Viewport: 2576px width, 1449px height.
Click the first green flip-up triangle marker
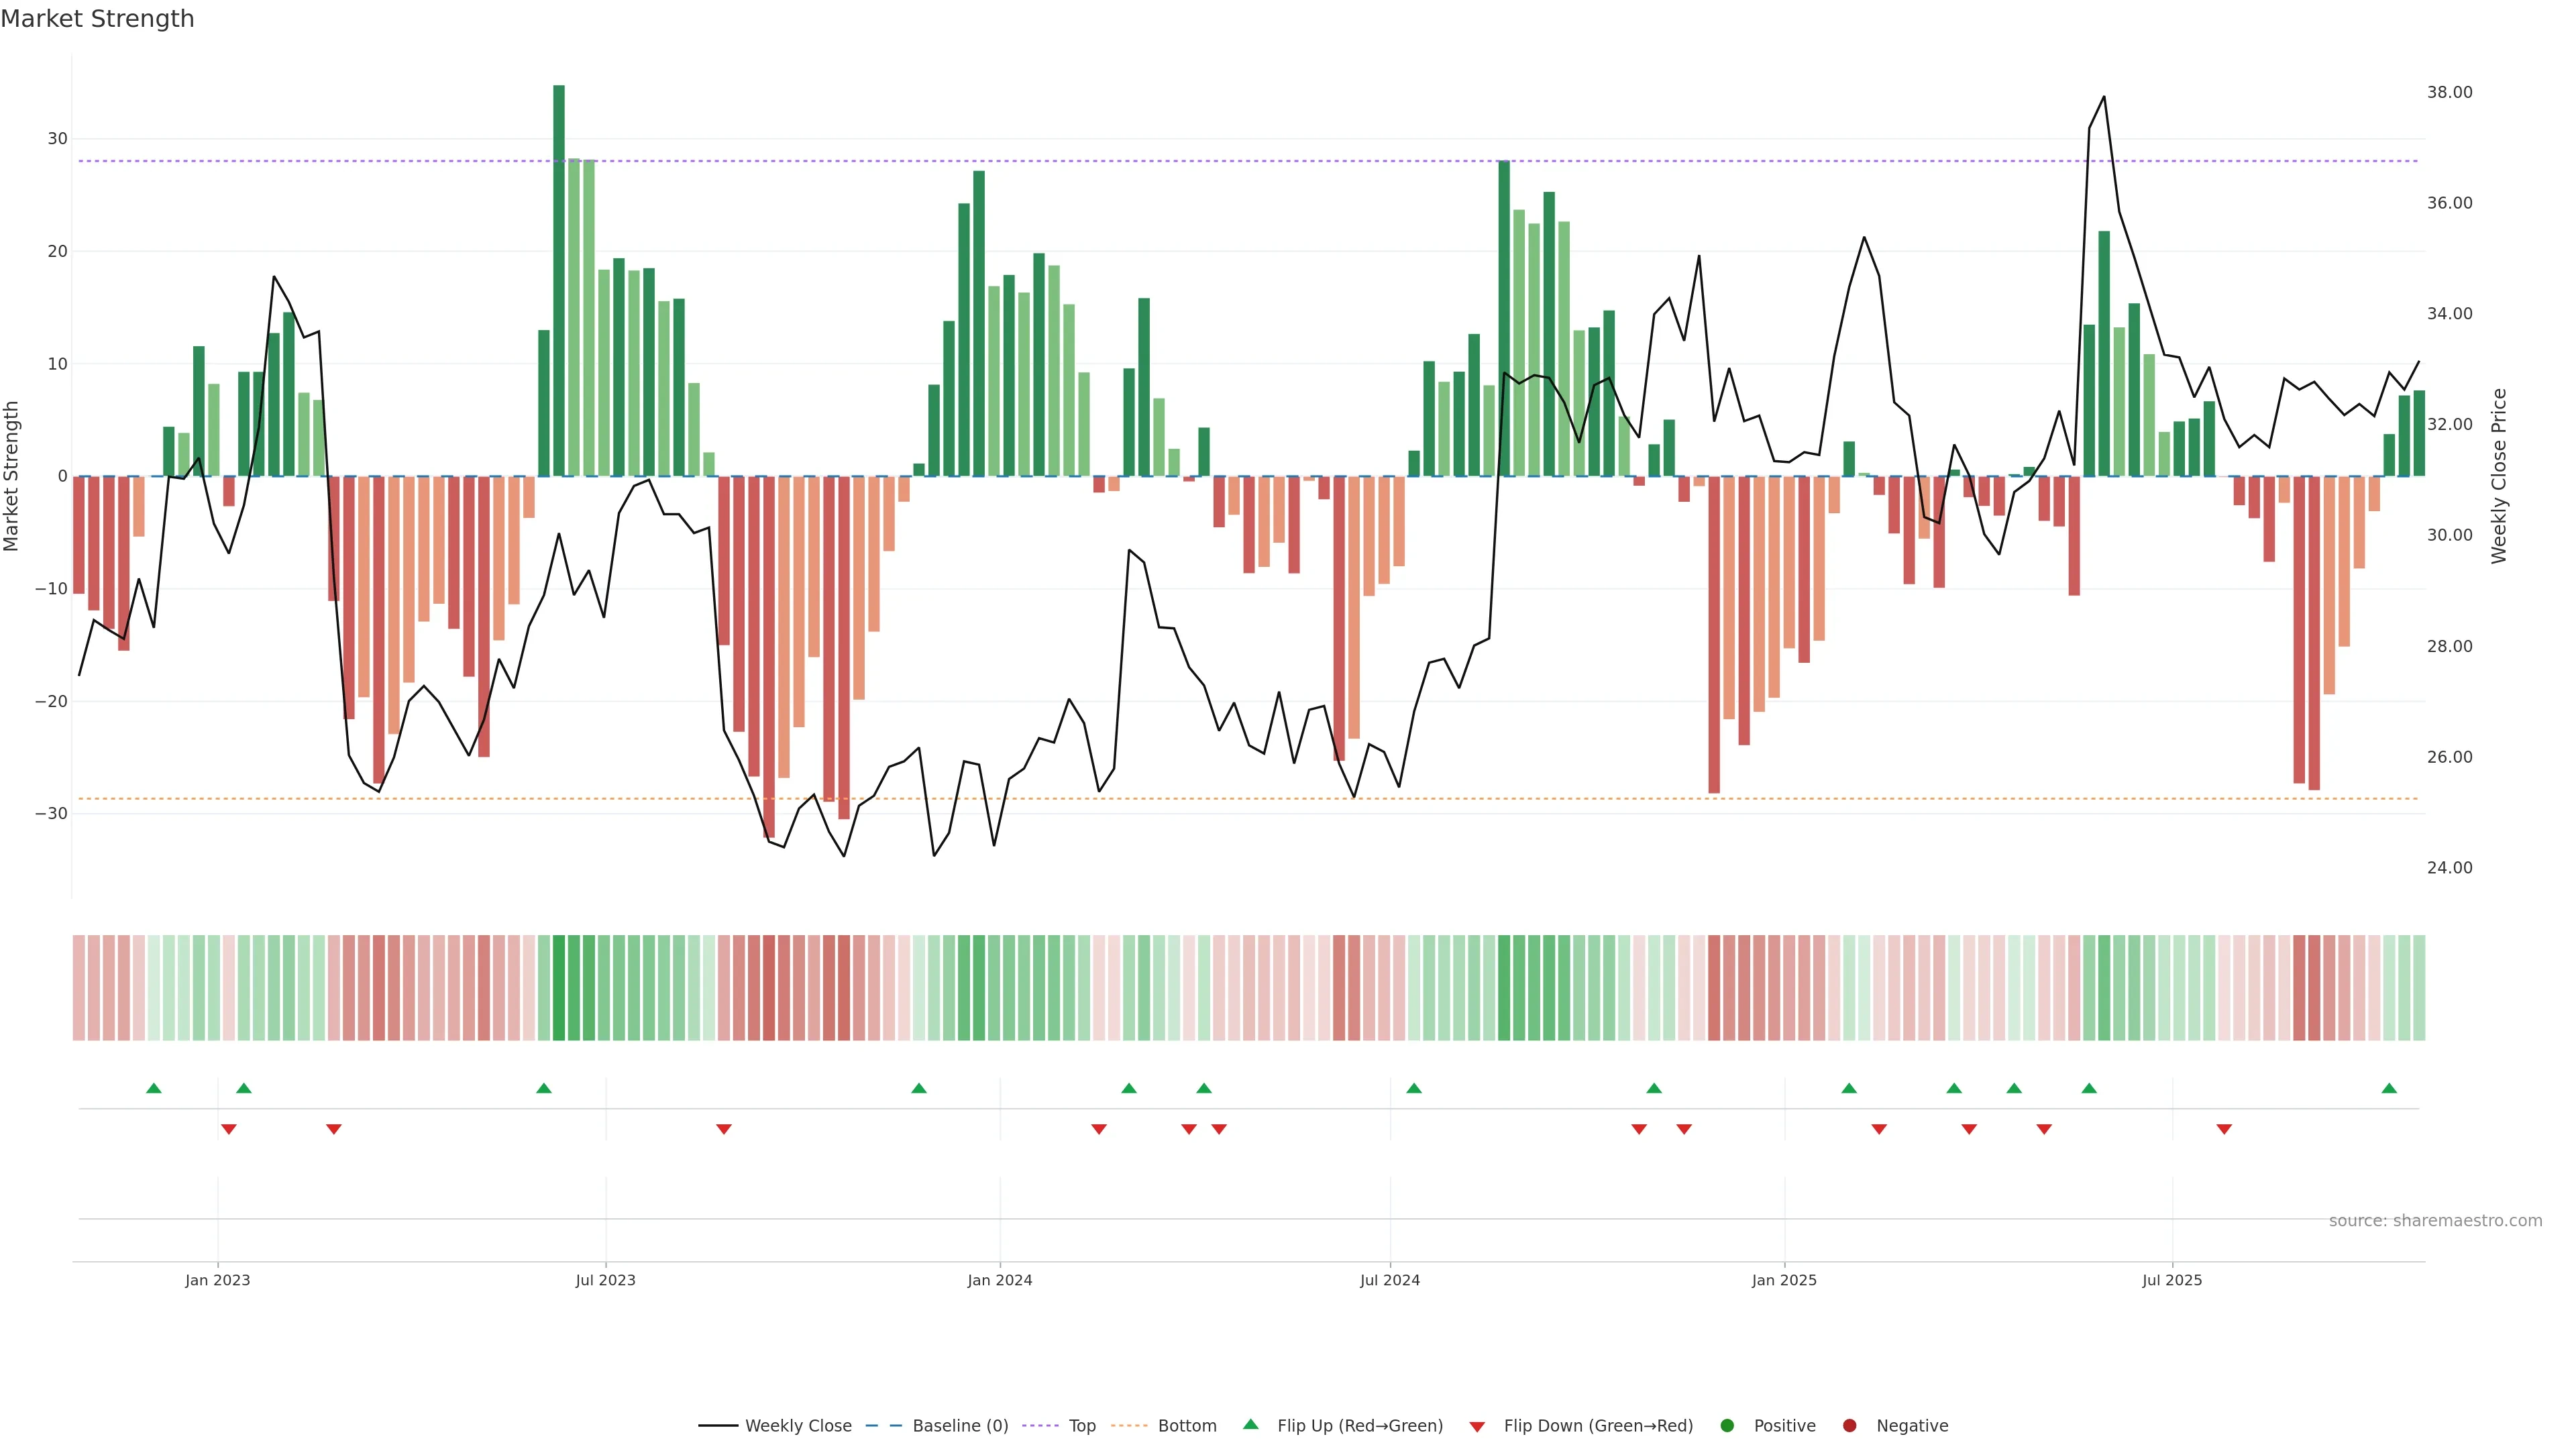(x=154, y=1088)
